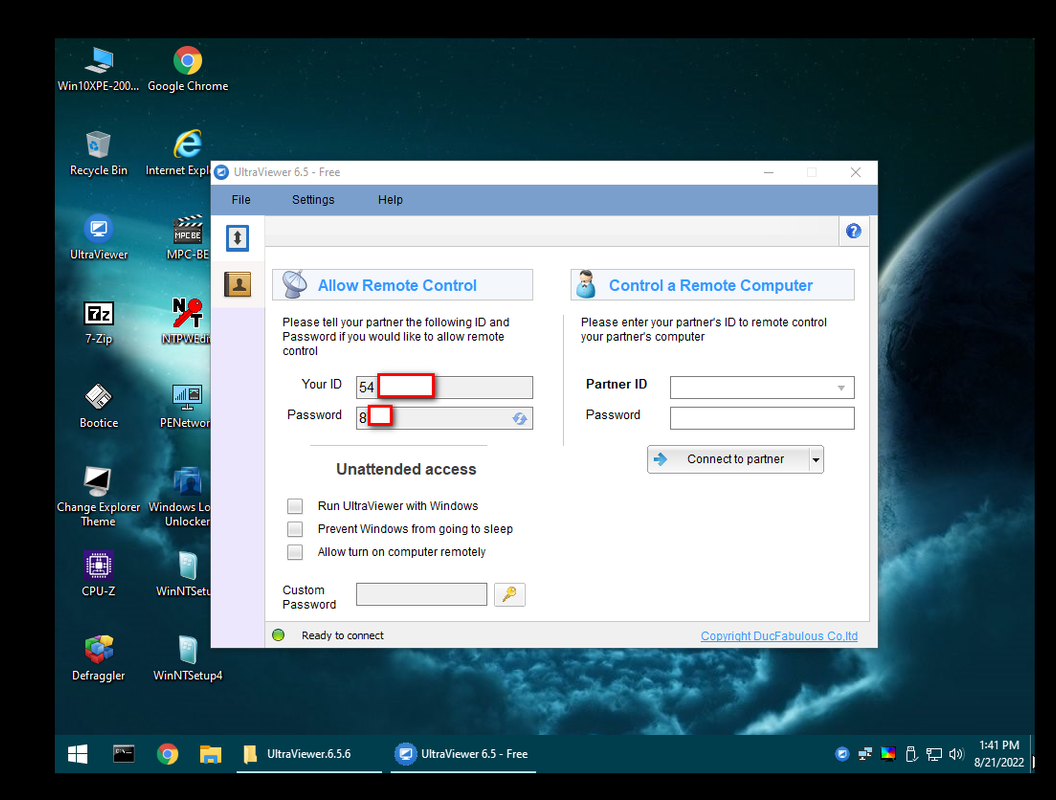
Task: Click the person icon beside Control a Remote Computer
Action: click(x=586, y=284)
